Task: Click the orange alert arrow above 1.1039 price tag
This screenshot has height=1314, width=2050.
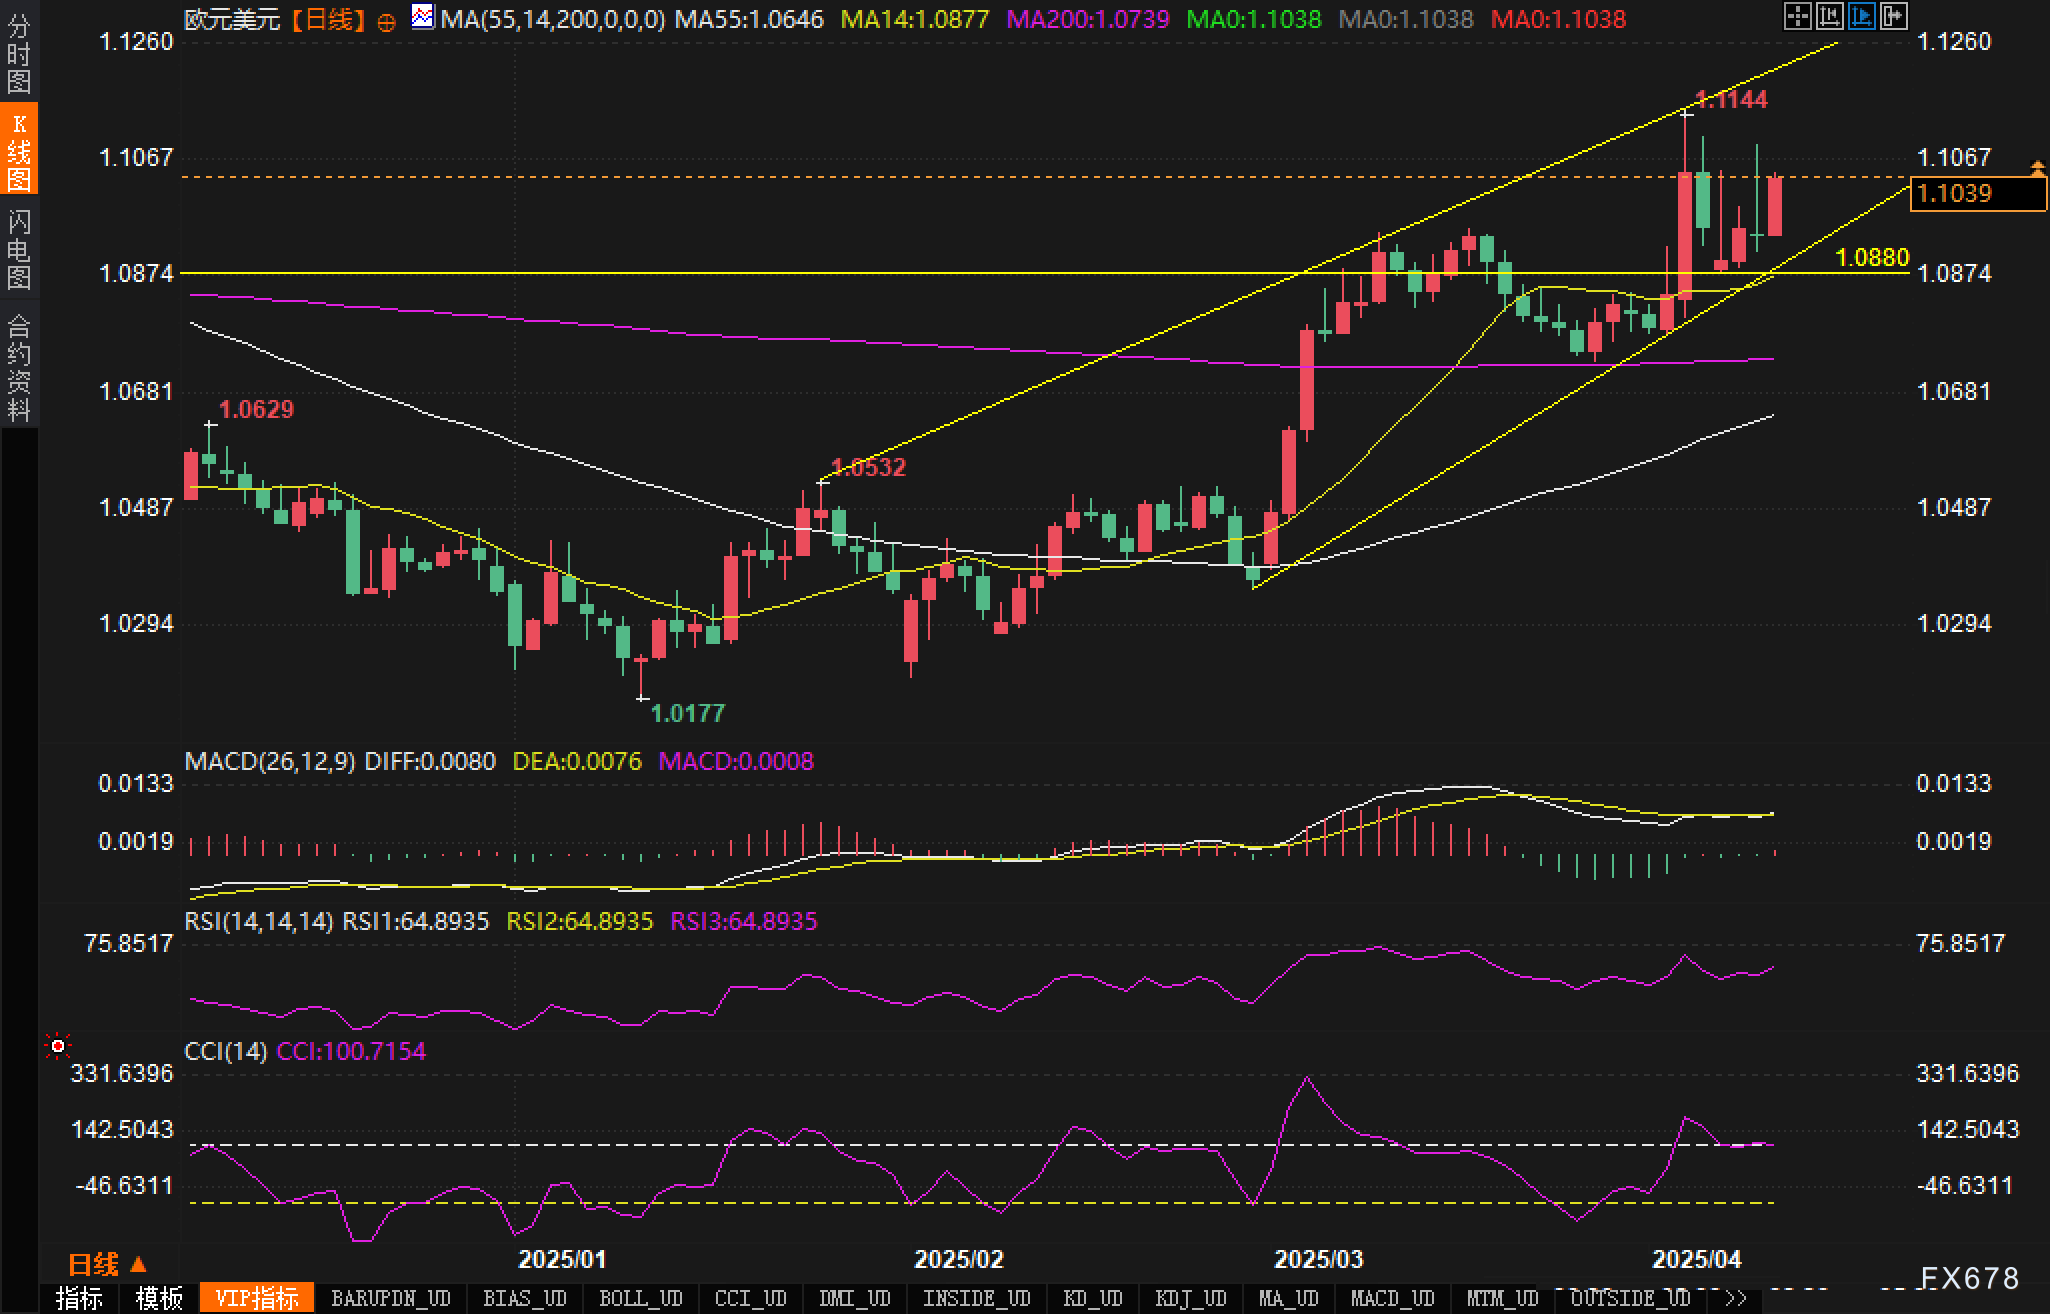Action: coord(2037,168)
